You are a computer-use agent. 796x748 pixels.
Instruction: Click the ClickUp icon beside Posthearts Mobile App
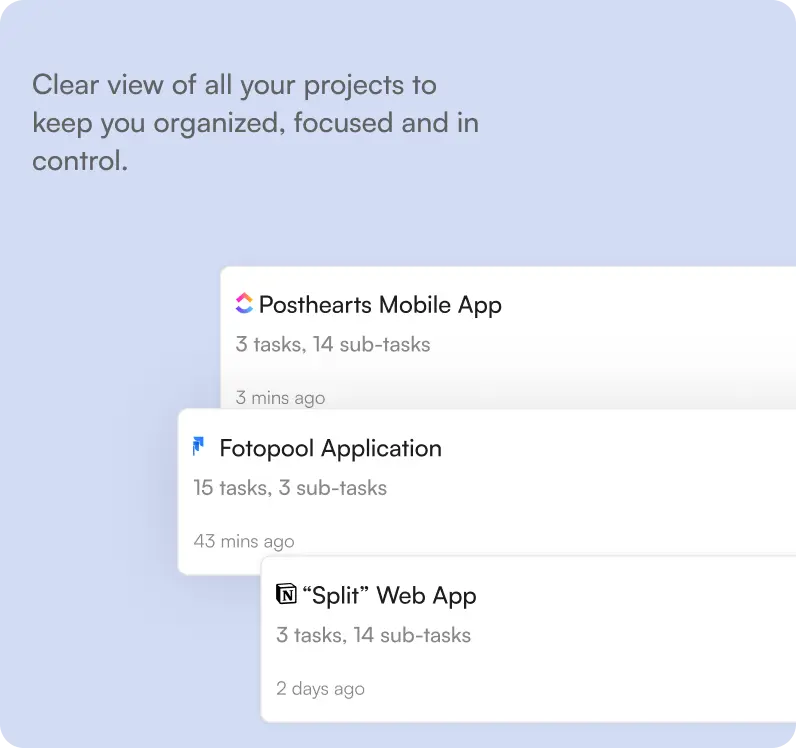click(x=244, y=304)
